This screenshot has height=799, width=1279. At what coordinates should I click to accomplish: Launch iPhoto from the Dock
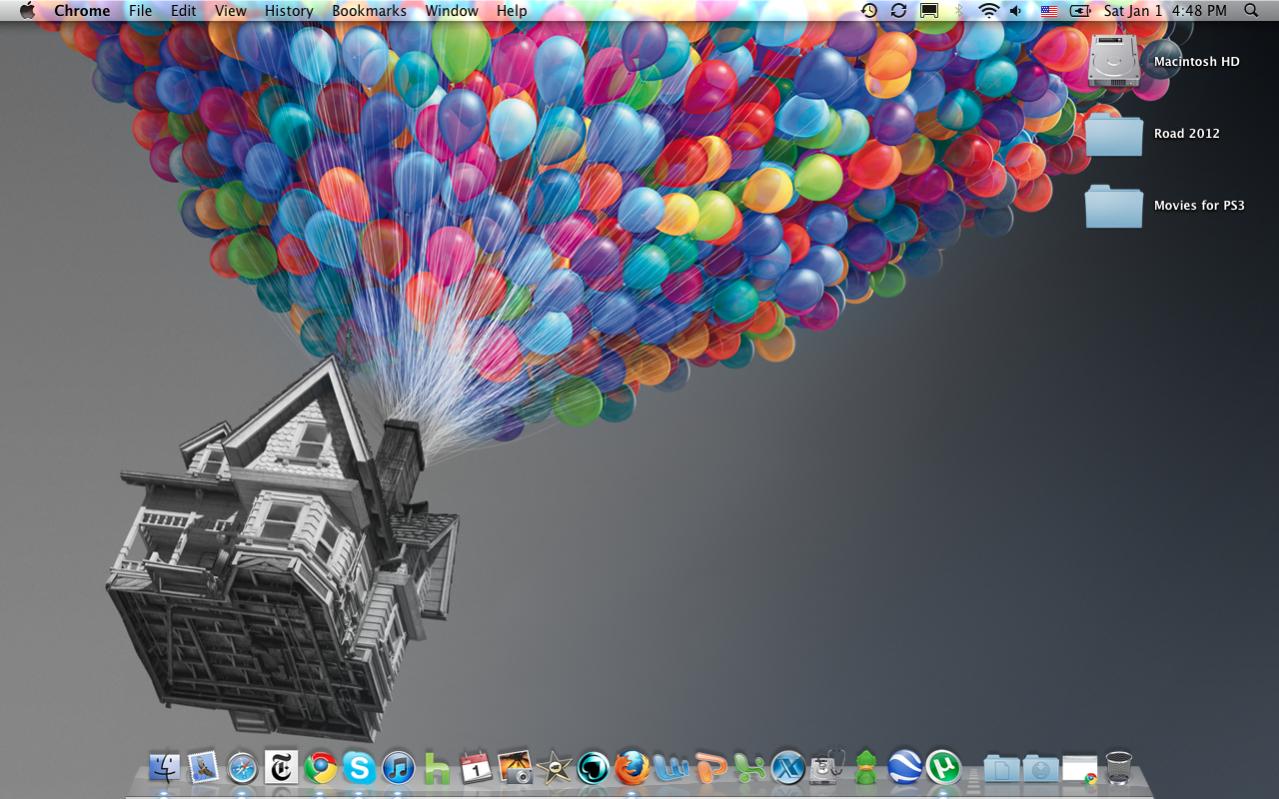[x=515, y=768]
